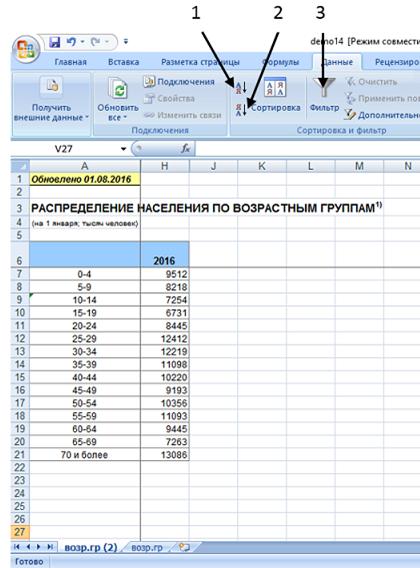Open the Name Box dropdown arrow
Image resolution: width=420 pixels, height=568 pixels.
point(123,149)
